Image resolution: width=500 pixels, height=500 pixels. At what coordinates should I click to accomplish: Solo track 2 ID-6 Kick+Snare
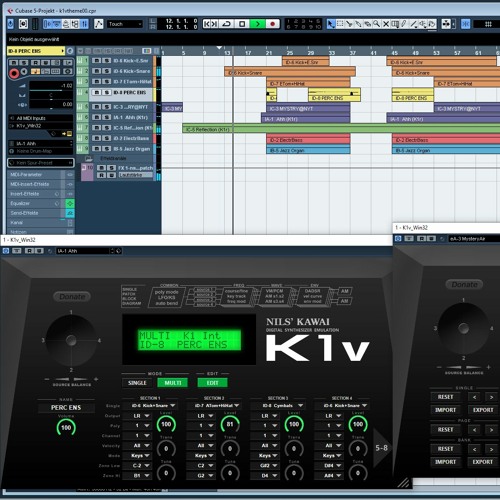107,71
